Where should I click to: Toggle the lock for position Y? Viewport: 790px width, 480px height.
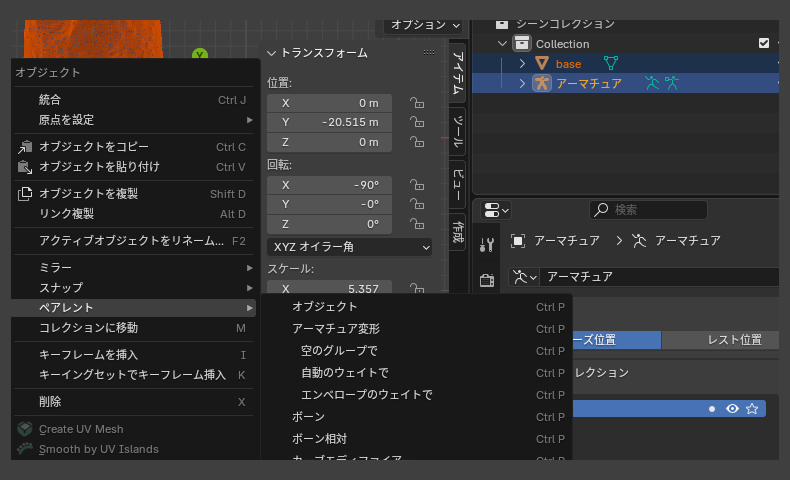tap(415, 122)
